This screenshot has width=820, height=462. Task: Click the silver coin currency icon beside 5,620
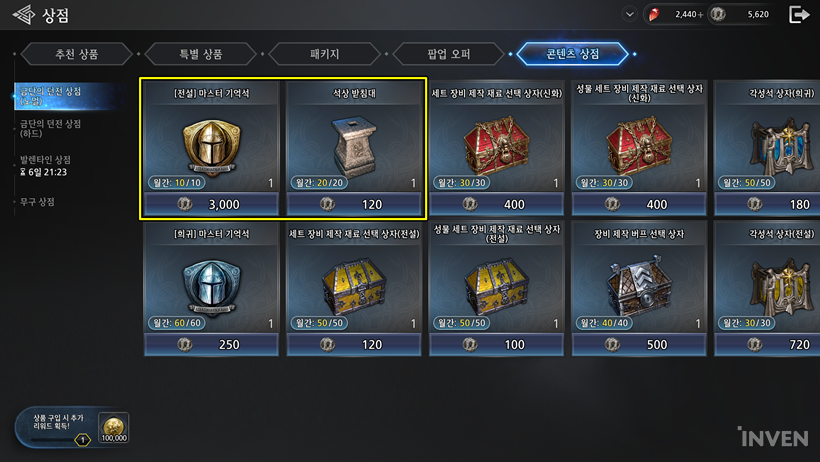pyautogui.click(x=718, y=14)
